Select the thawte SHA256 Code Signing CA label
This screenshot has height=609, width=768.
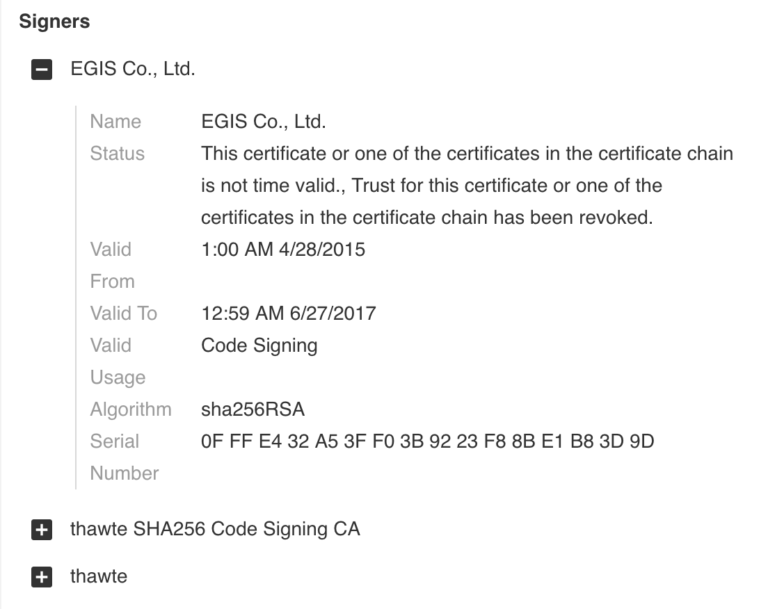point(215,529)
